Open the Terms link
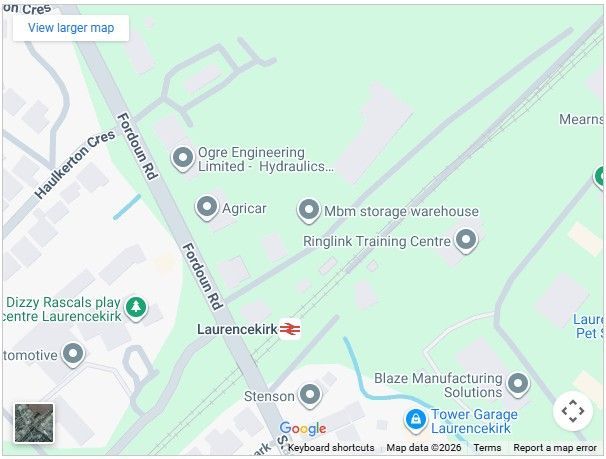The width and height of the screenshot is (606, 459). click(x=487, y=448)
